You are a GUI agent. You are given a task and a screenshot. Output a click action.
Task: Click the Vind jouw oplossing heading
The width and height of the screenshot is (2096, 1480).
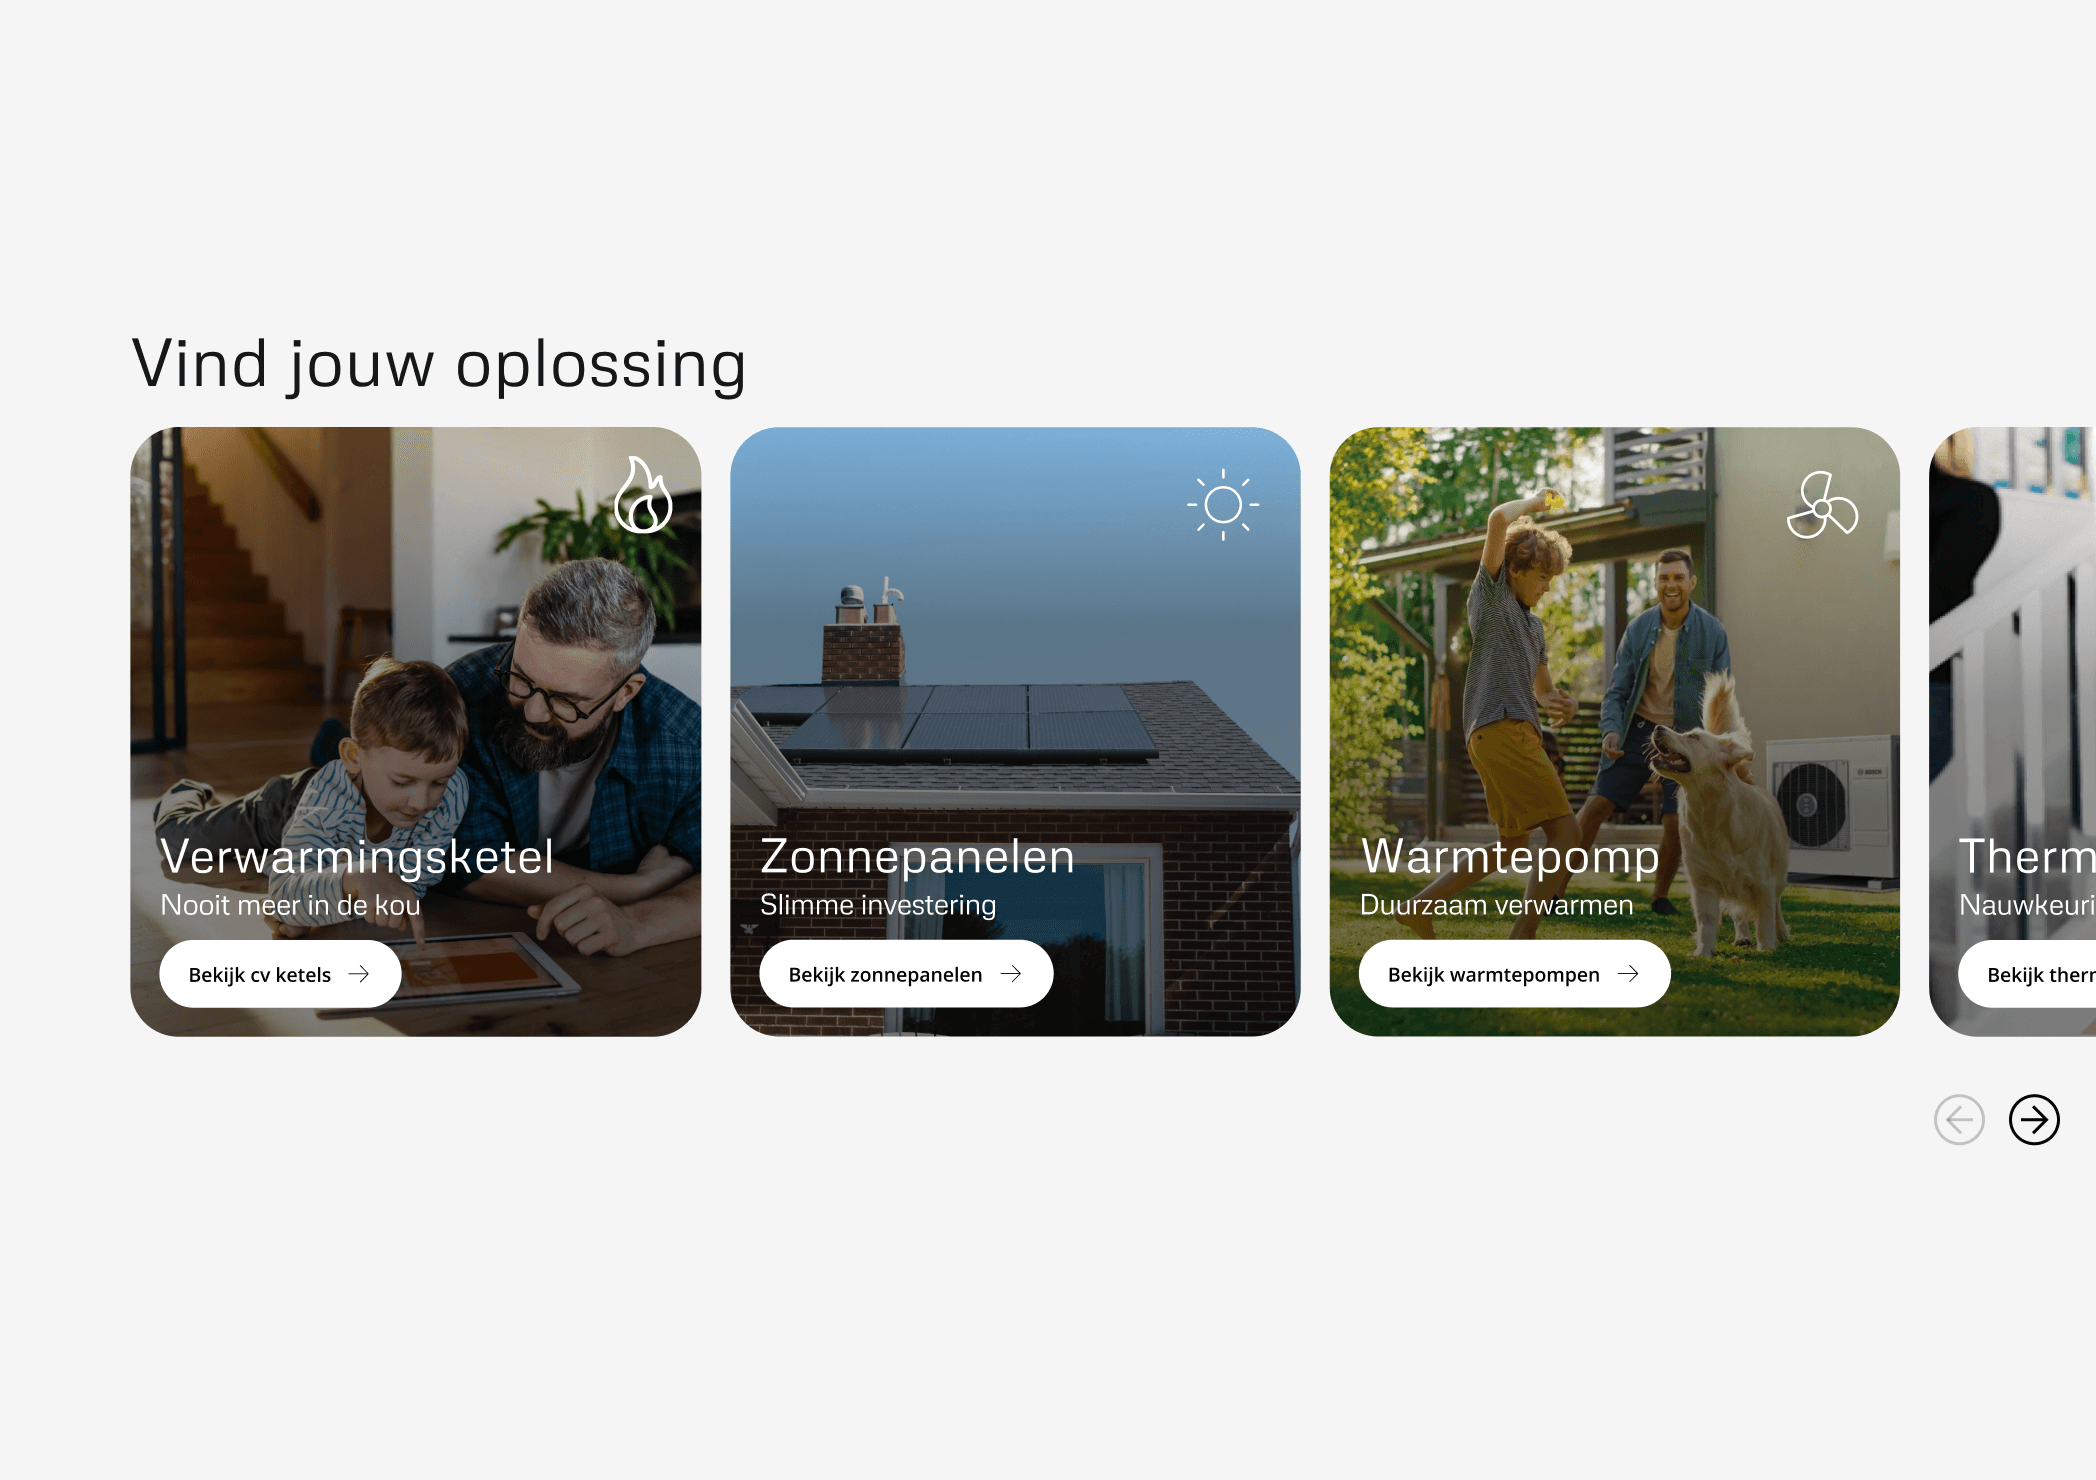439,364
